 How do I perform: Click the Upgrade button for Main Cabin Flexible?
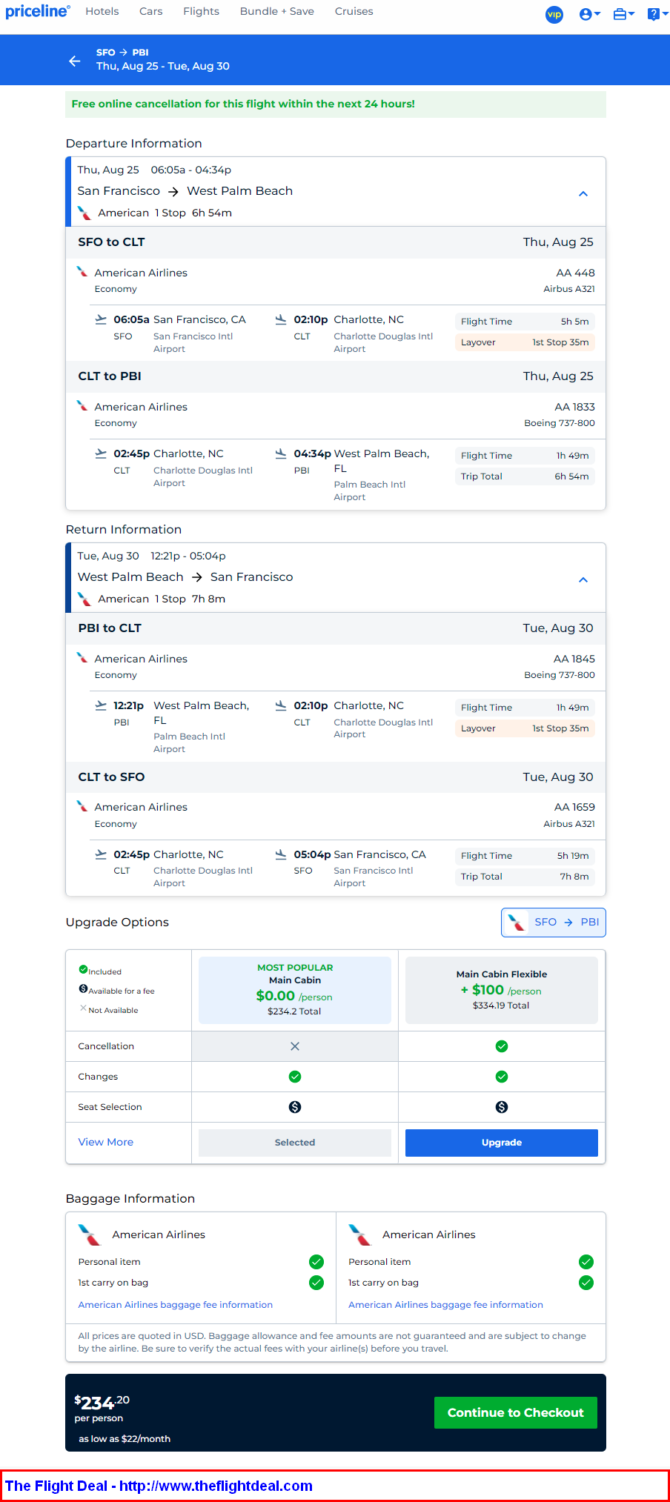501,1142
